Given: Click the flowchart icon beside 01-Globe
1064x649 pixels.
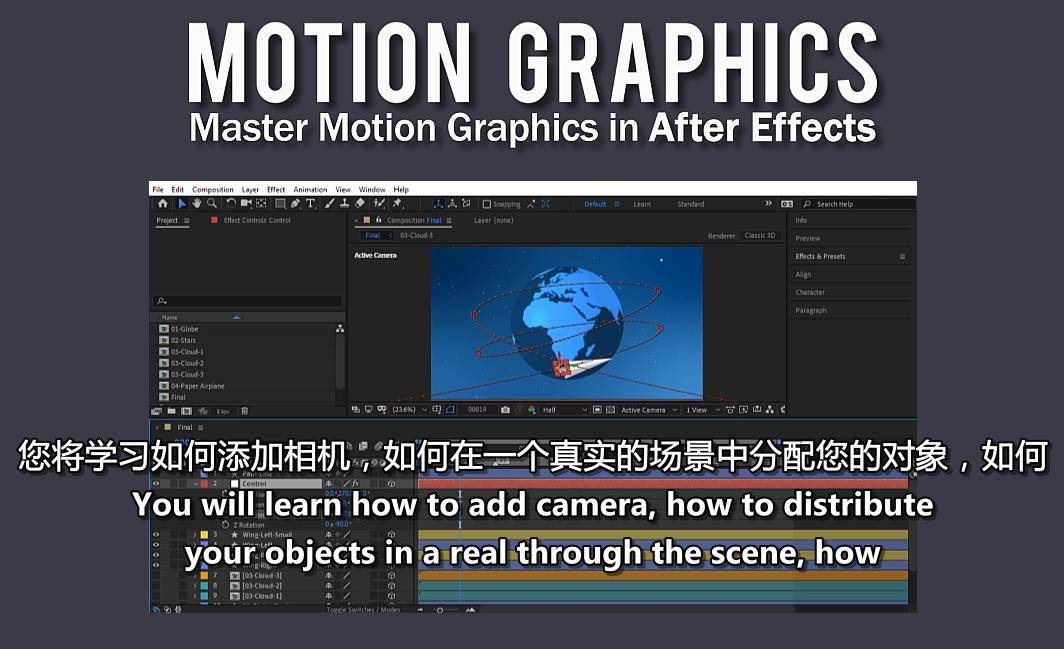Looking at the screenshot, I should [340, 329].
